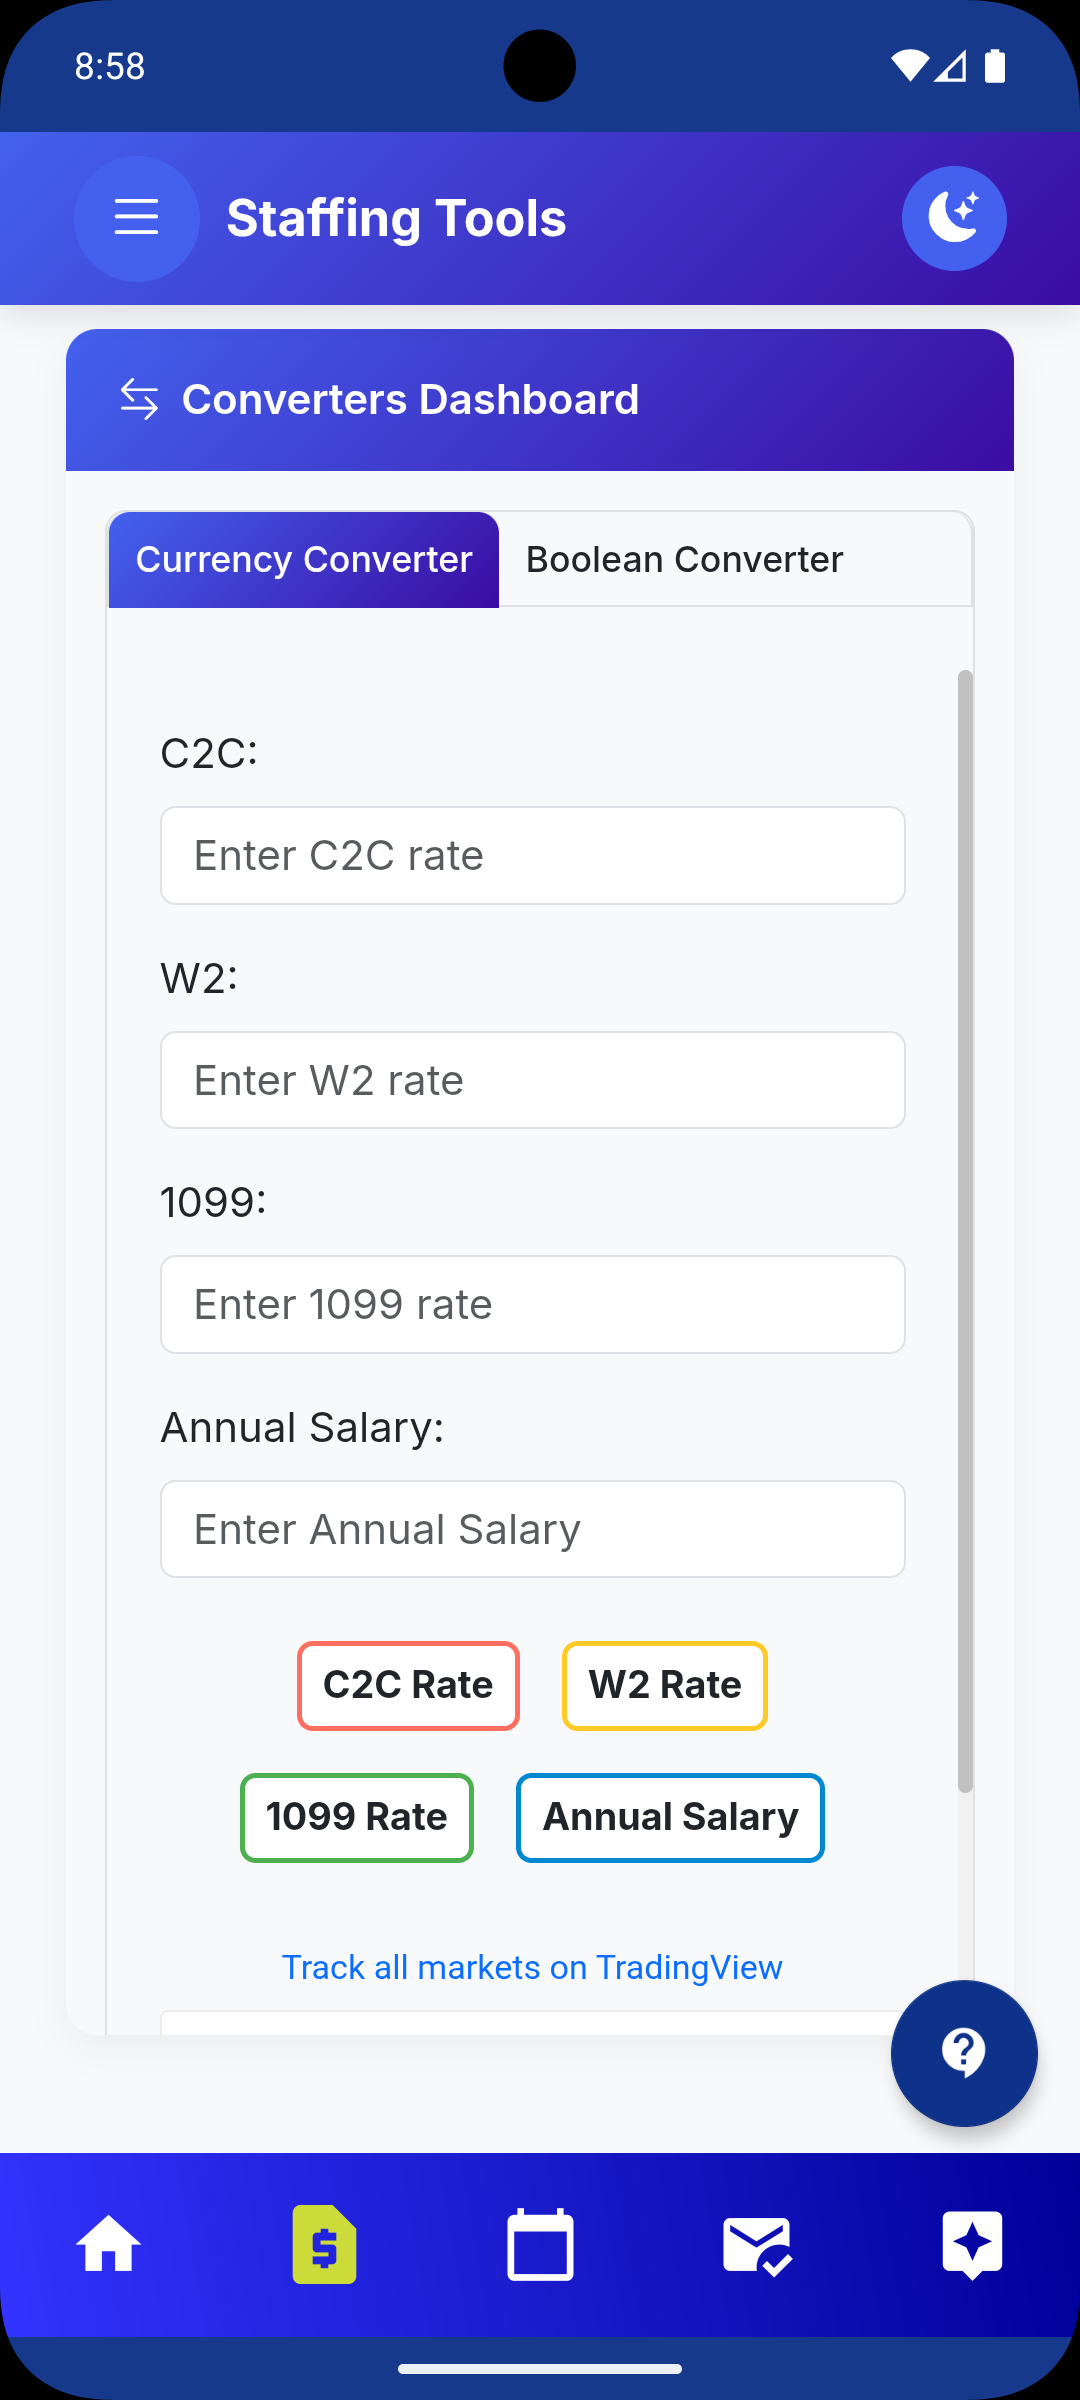
Task: Open the calendar icon in bottom bar
Action: (540, 2244)
